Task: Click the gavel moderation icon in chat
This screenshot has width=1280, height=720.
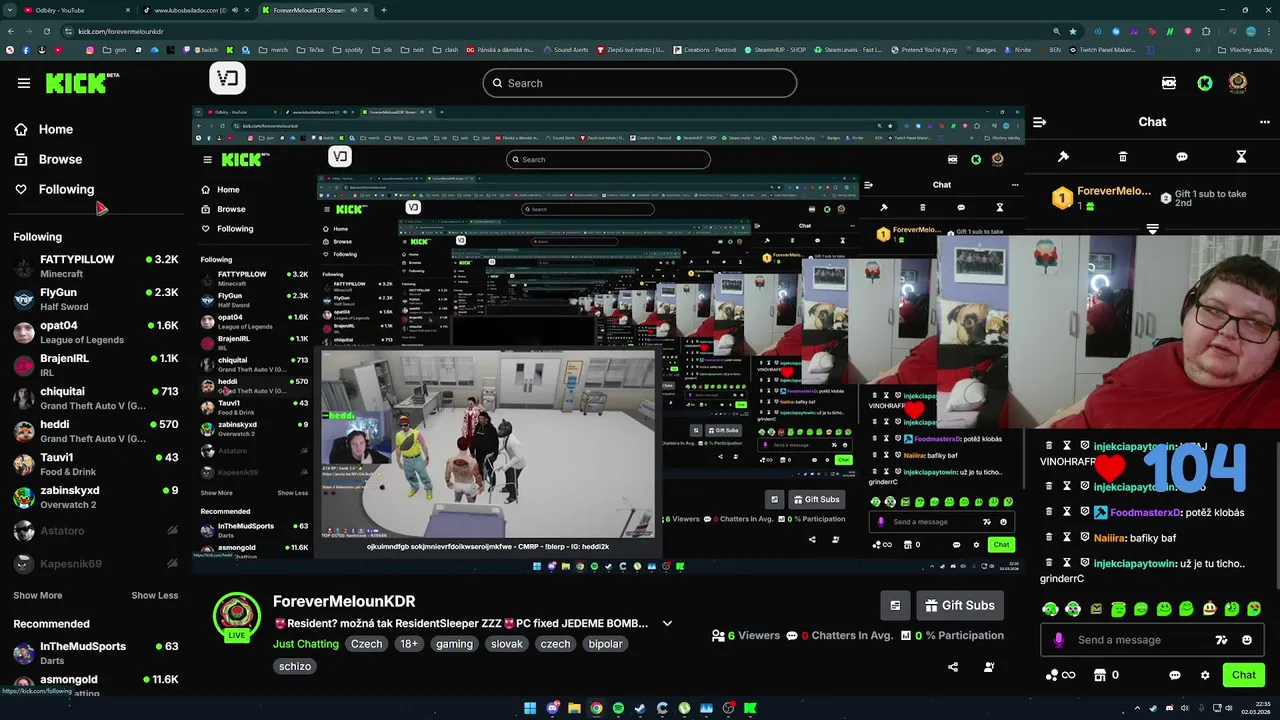Action: pos(1063,157)
